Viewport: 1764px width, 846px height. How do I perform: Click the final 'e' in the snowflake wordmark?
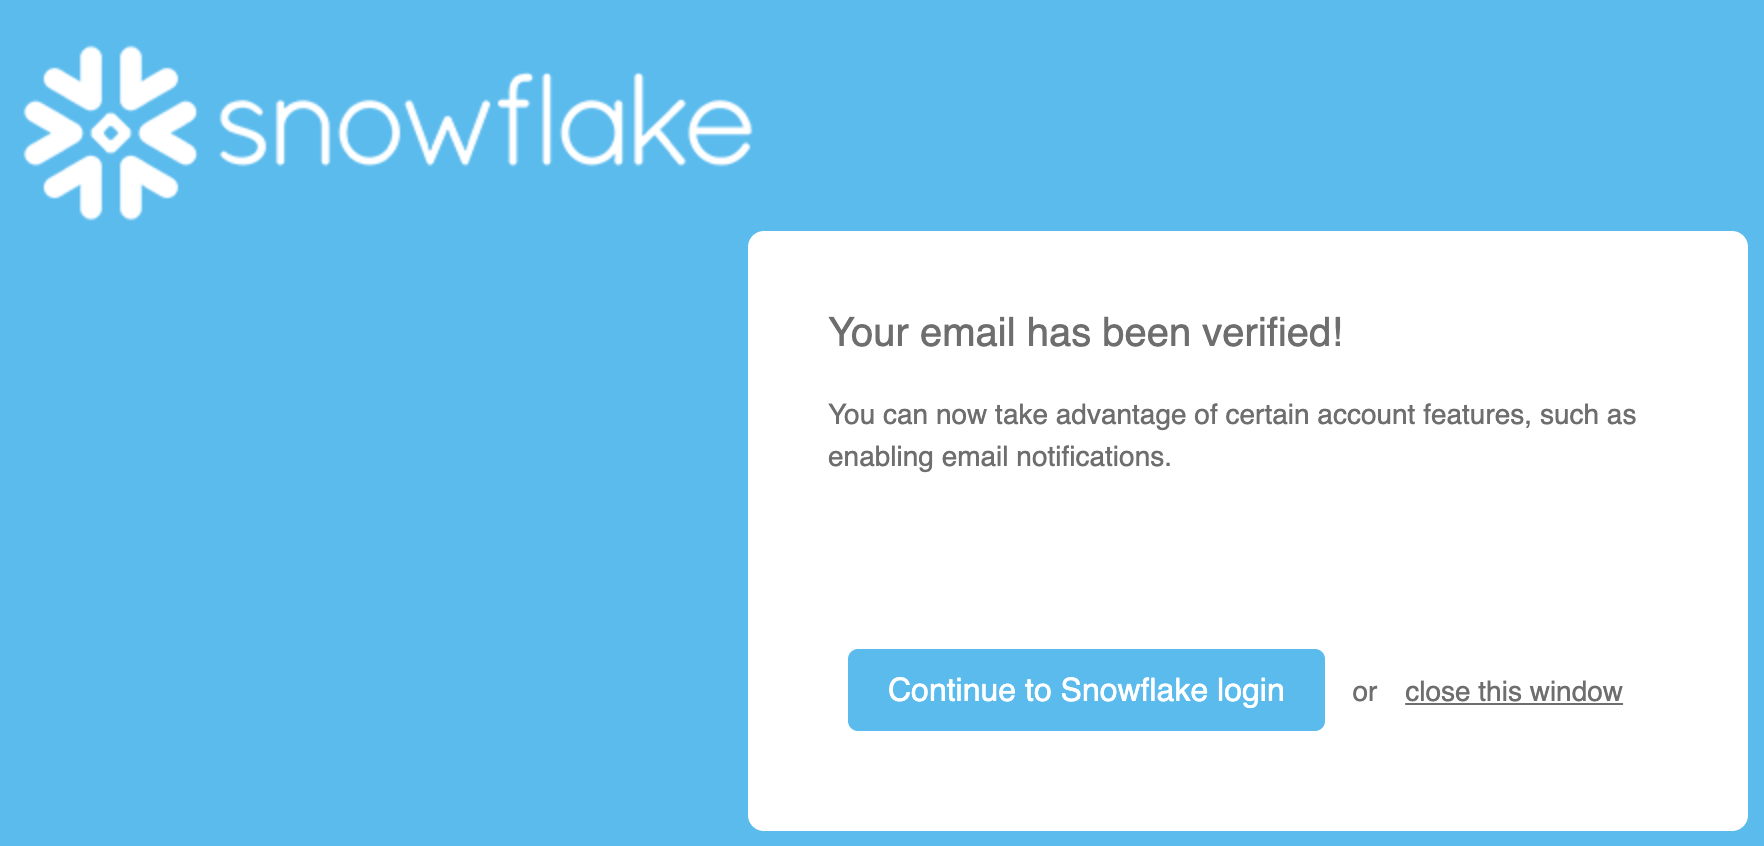coord(720,135)
